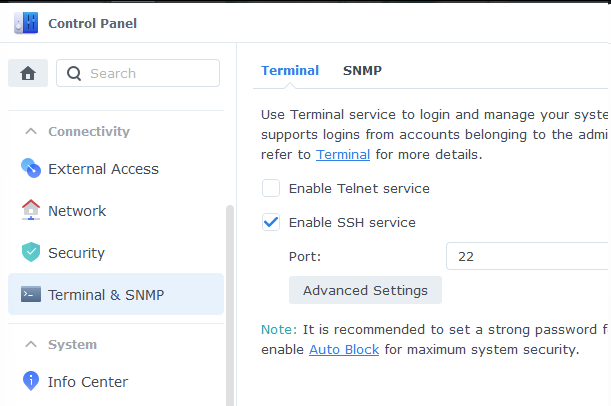This screenshot has width=611, height=406.
Task: Click the Terminal & SNMP icon
Action: 31,295
